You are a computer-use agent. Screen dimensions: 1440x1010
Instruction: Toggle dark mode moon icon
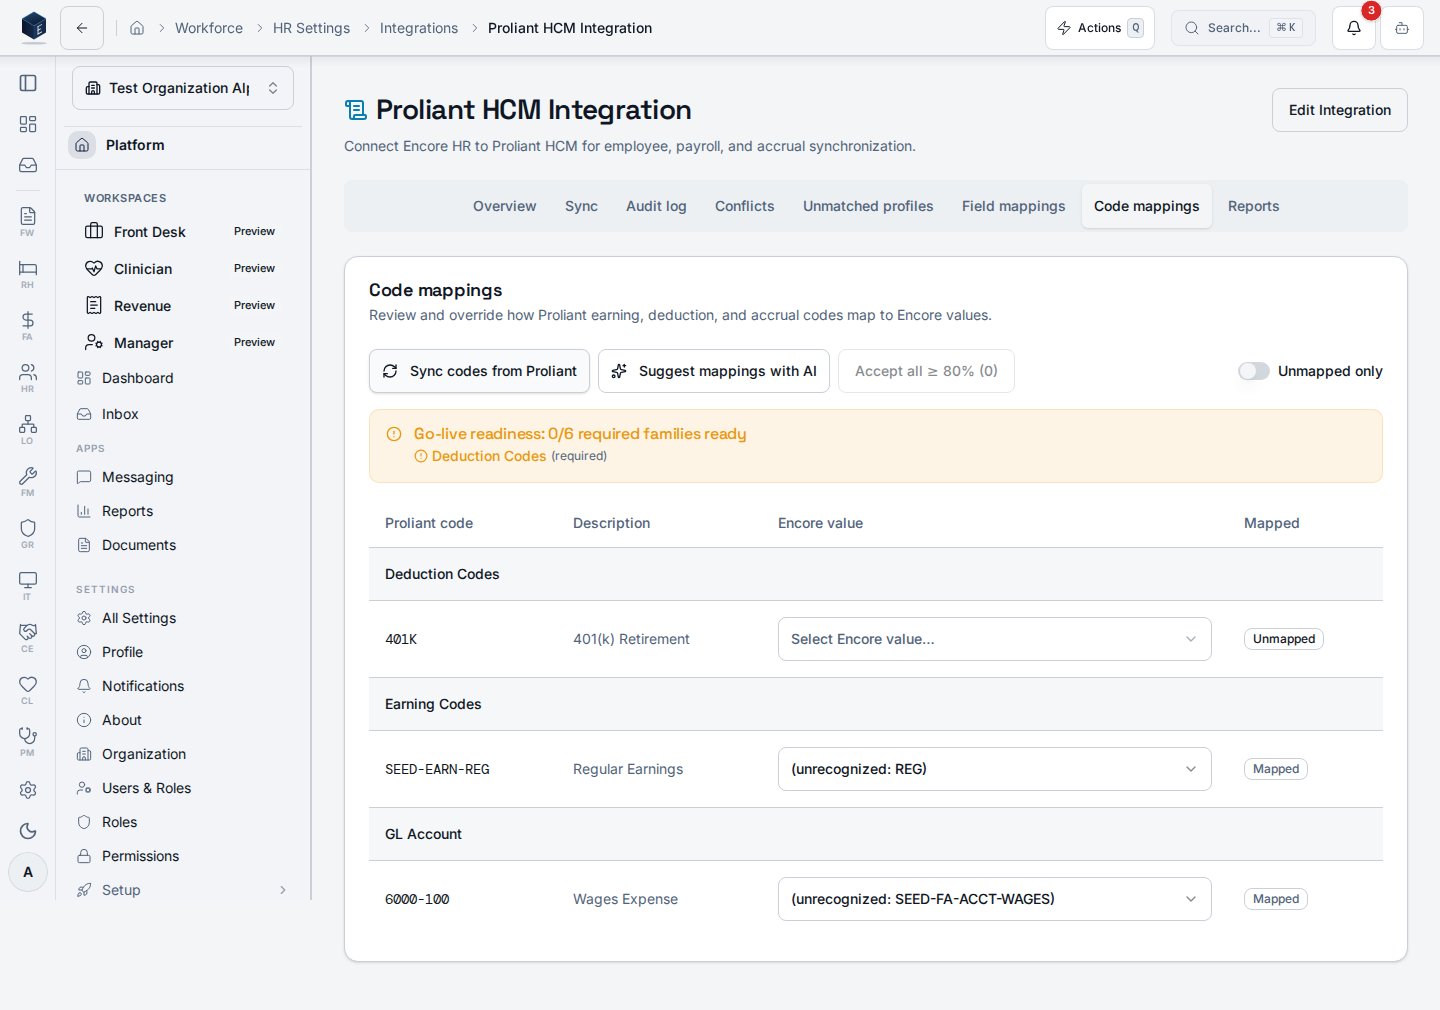[28, 831]
